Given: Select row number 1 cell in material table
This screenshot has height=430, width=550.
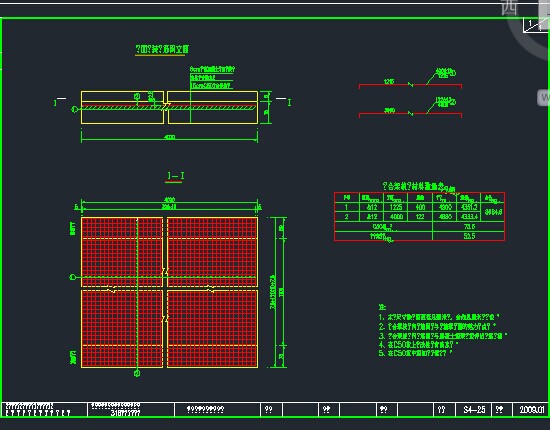Looking at the screenshot, I should pyautogui.click(x=347, y=207).
